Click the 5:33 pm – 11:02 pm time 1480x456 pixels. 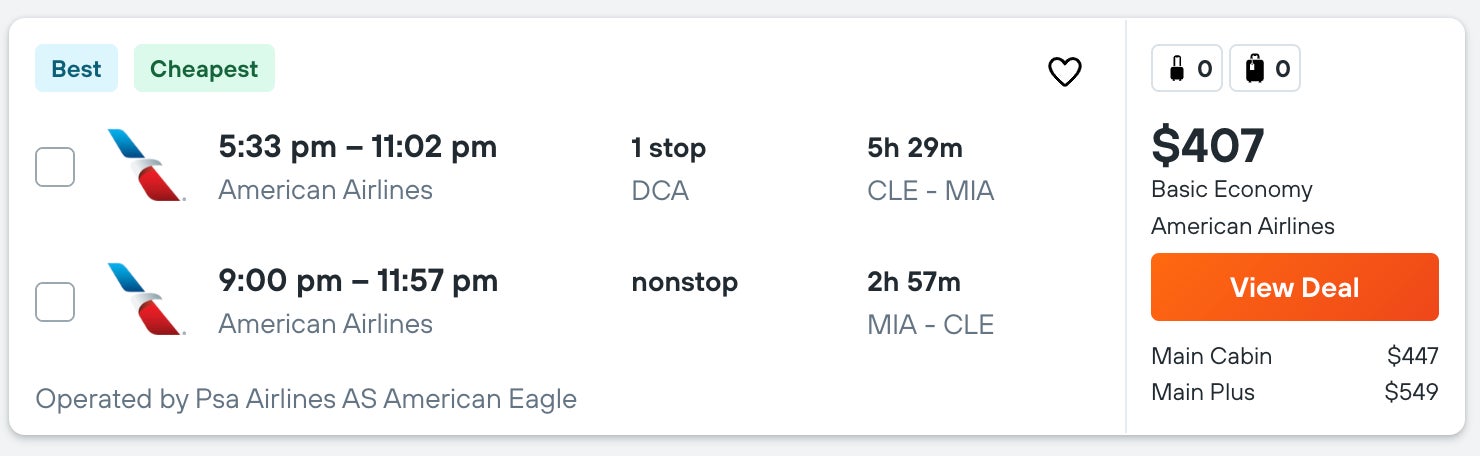[x=357, y=148]
